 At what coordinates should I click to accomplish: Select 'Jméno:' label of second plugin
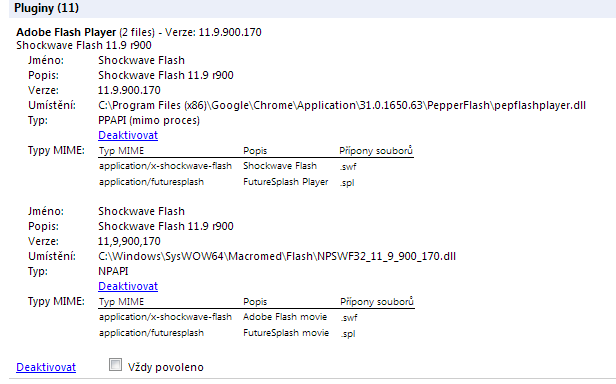pyautogui.click(x=46, y=211)
